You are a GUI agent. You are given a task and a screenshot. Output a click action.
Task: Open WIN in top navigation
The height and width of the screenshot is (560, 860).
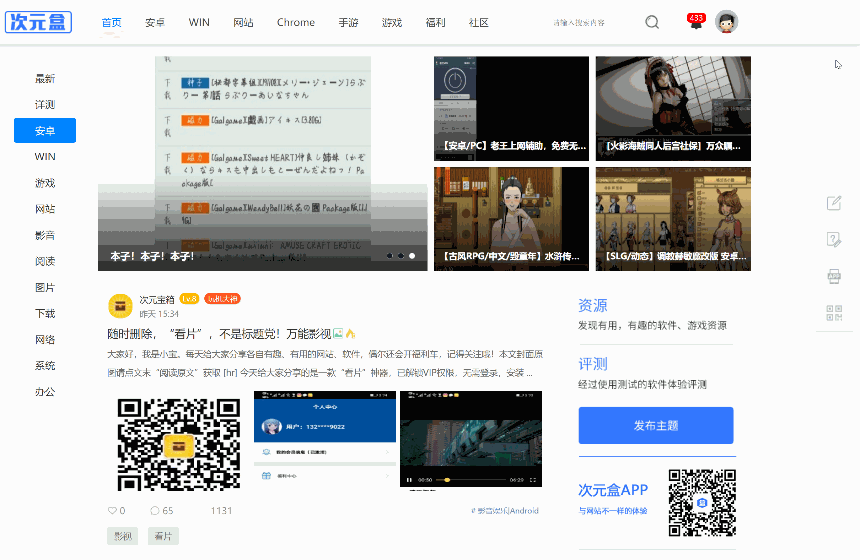click(x=199, y=22)
